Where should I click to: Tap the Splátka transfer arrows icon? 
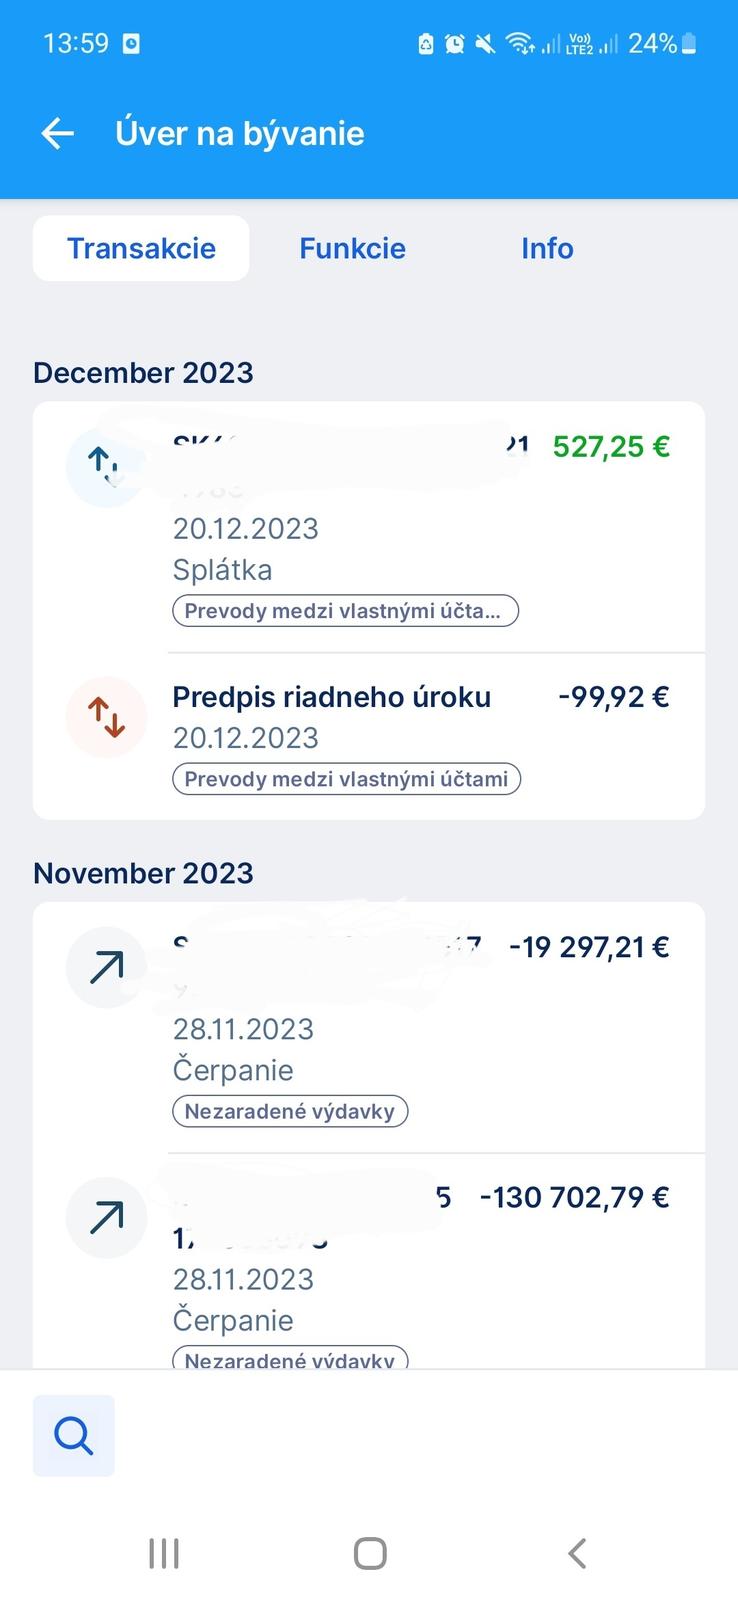105,466
